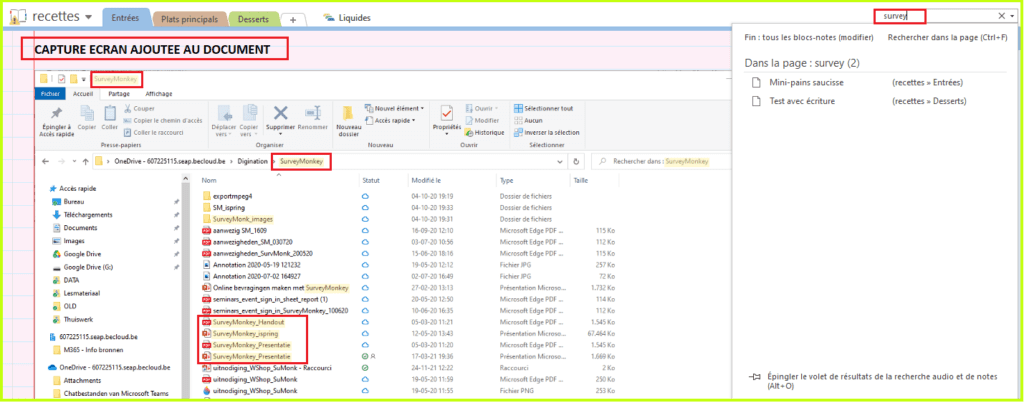Click the Modifier ribbon button
The width and height of the screenshot is (1024, 403).
coord(482,120)
